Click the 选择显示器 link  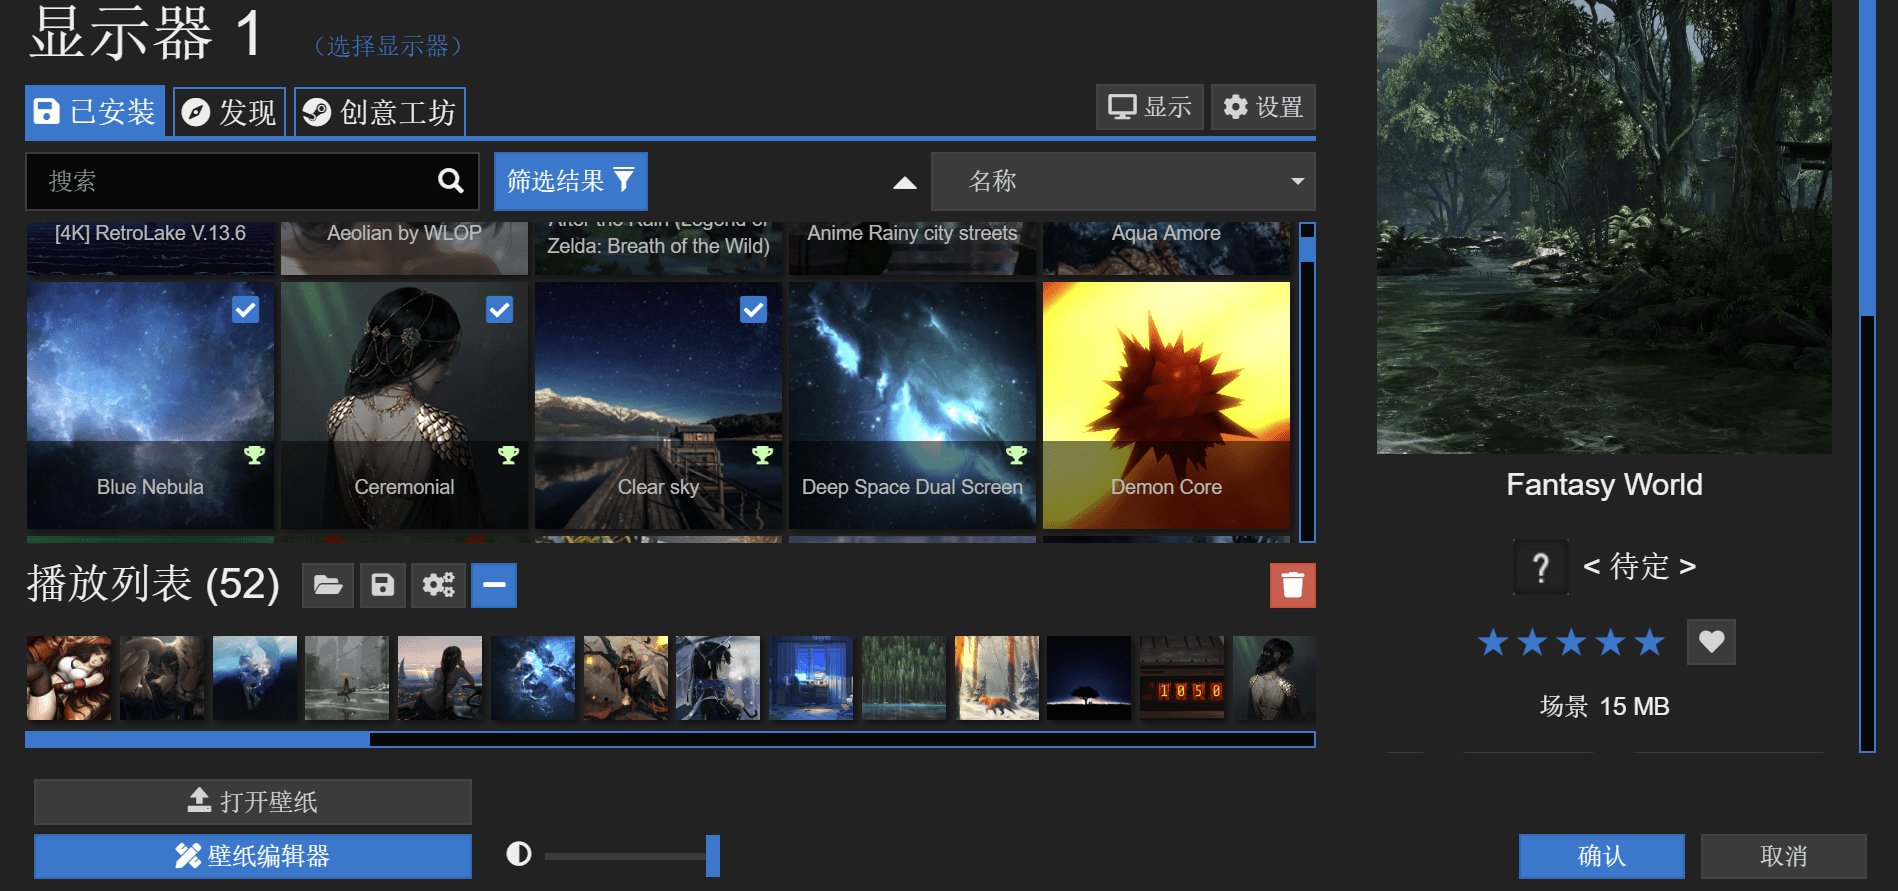click(388, 46)
